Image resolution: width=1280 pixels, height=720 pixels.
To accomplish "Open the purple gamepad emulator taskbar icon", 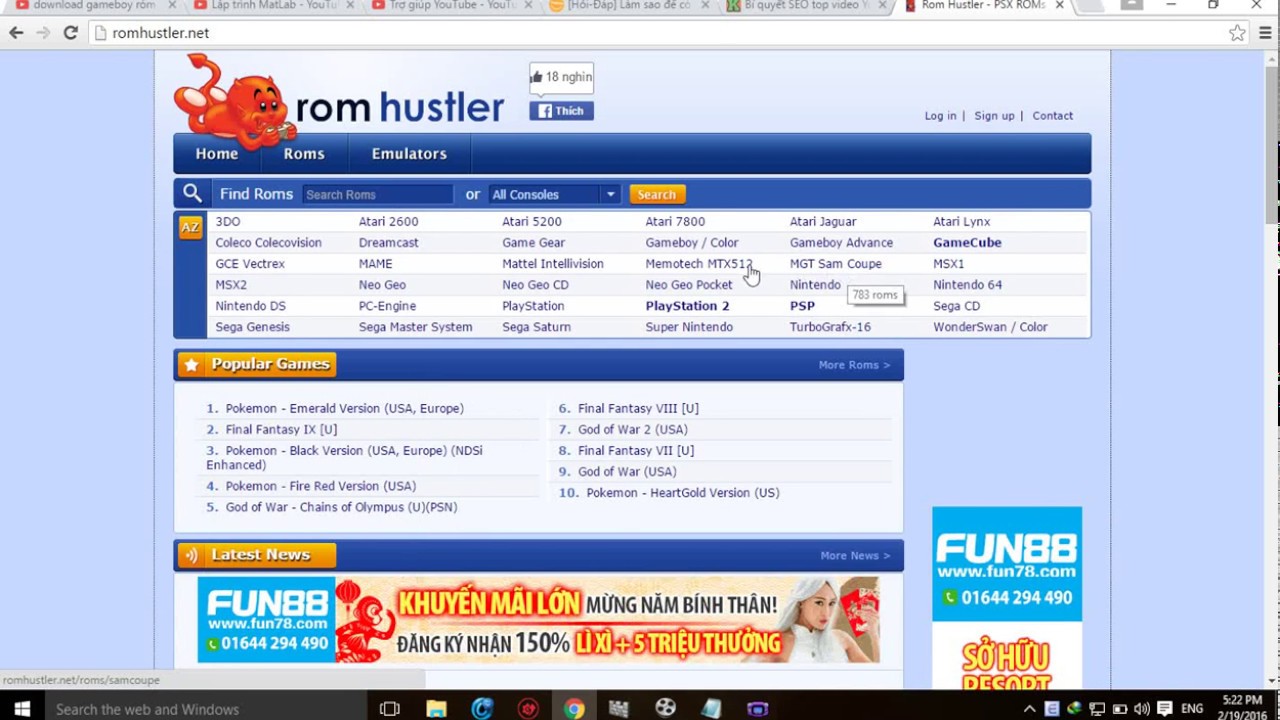I will (757, 709).
